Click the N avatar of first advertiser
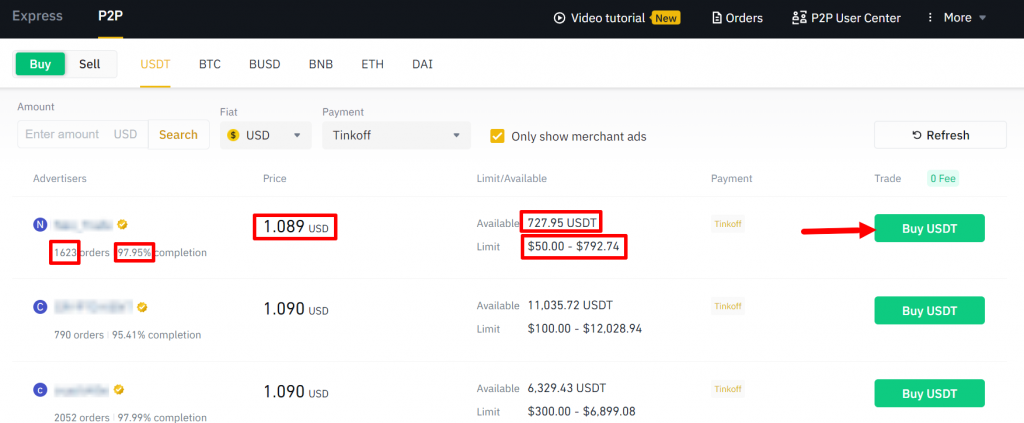 coord(40,225)
